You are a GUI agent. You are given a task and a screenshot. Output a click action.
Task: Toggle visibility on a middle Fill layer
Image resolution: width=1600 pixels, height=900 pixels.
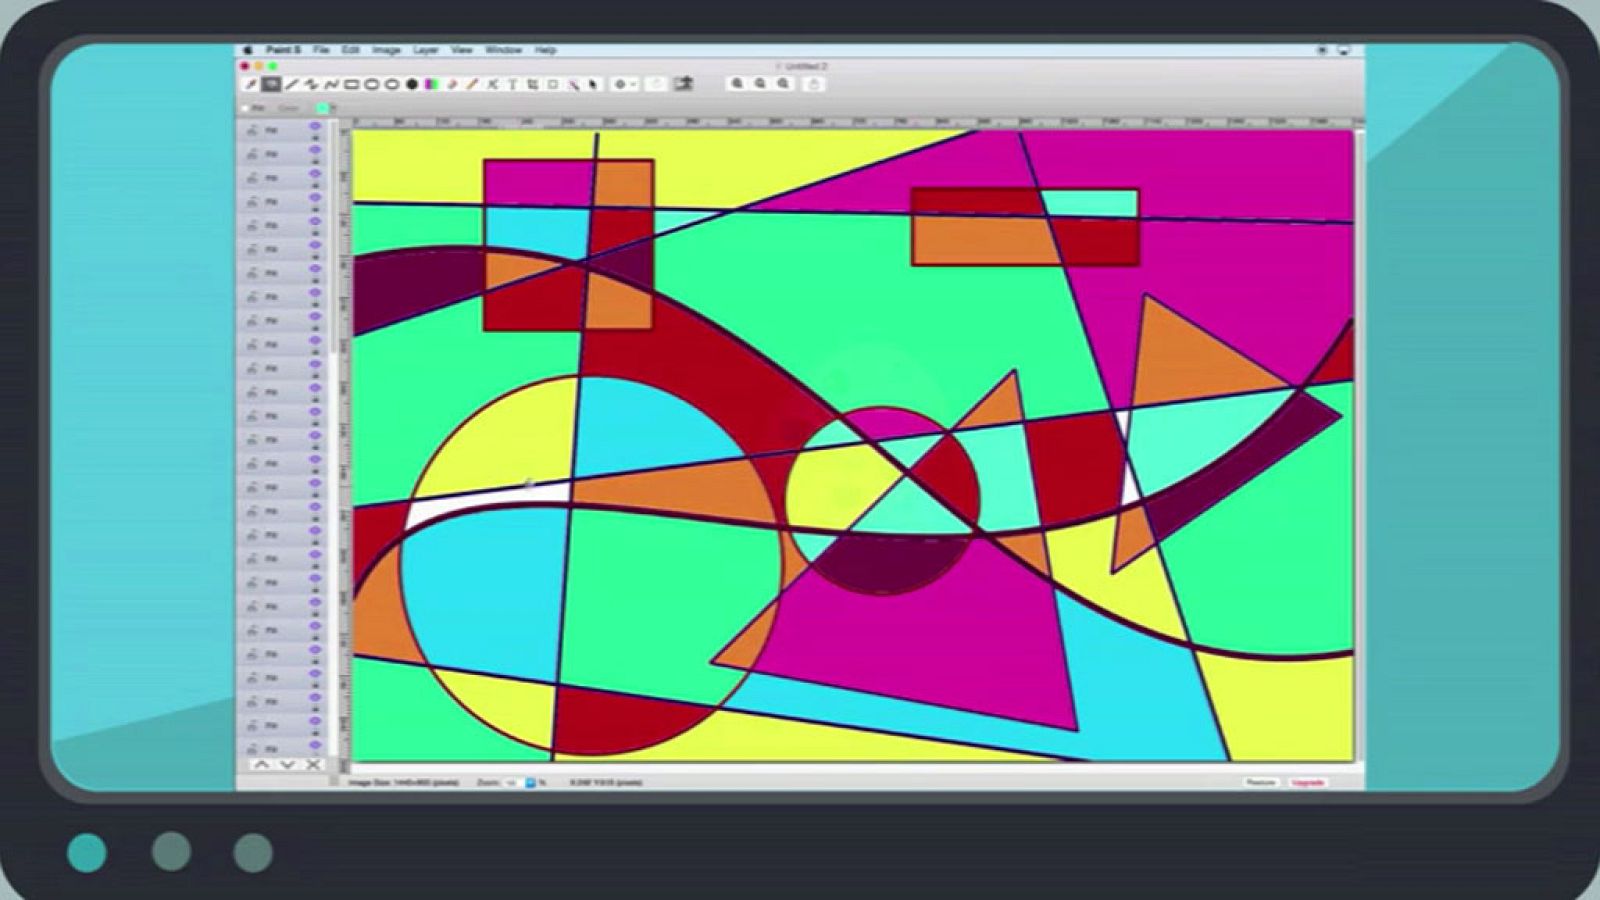click(315, 435)
